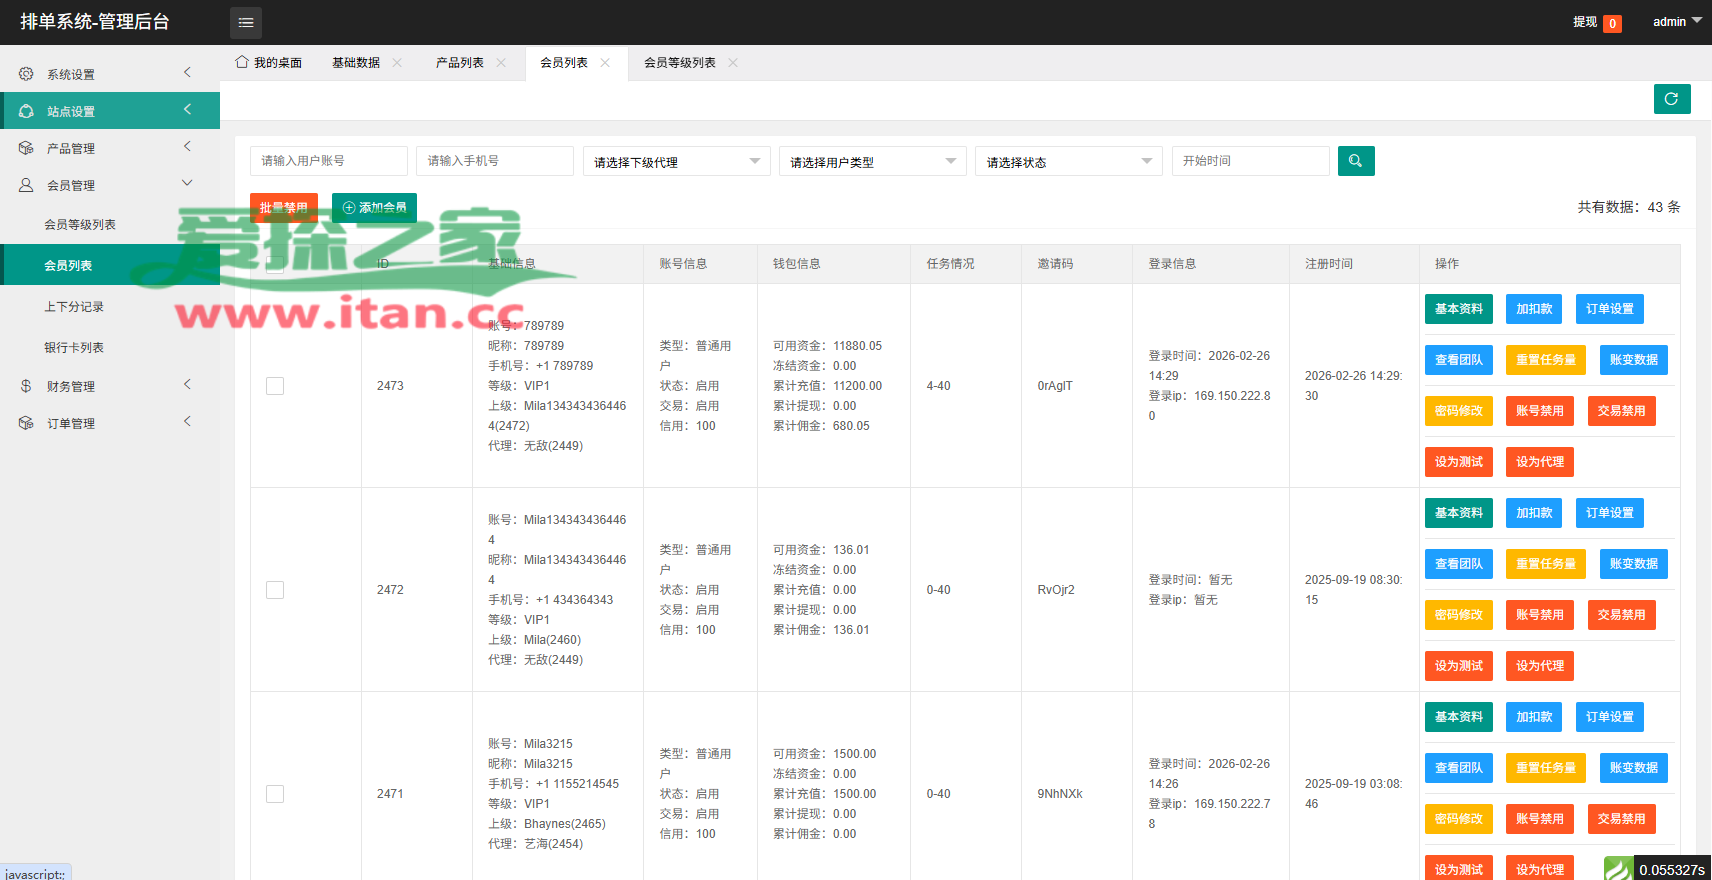
Task: Close the 基础数据 tab with its X
Action: pos(397,62)
